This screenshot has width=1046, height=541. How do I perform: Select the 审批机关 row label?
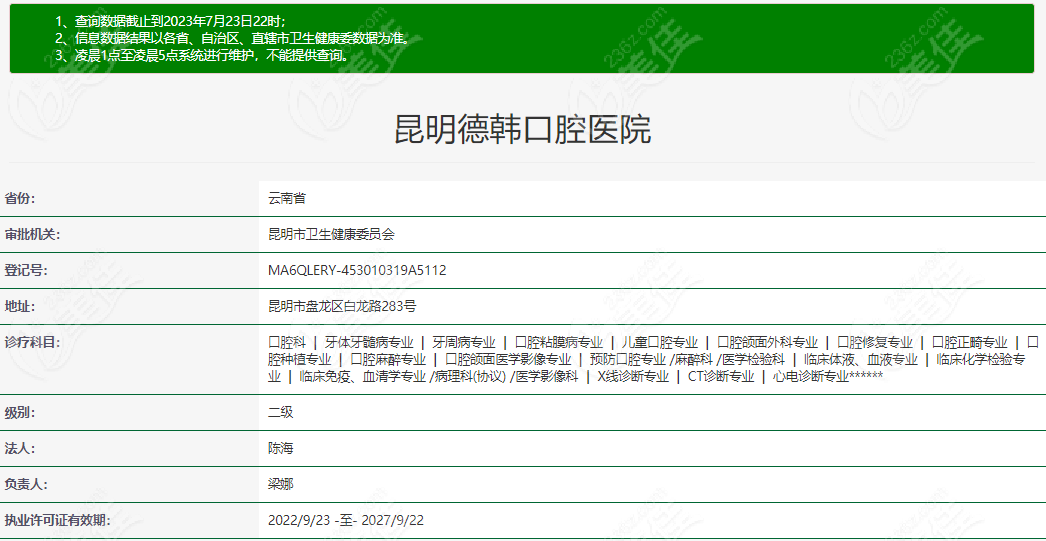(33, 234)
